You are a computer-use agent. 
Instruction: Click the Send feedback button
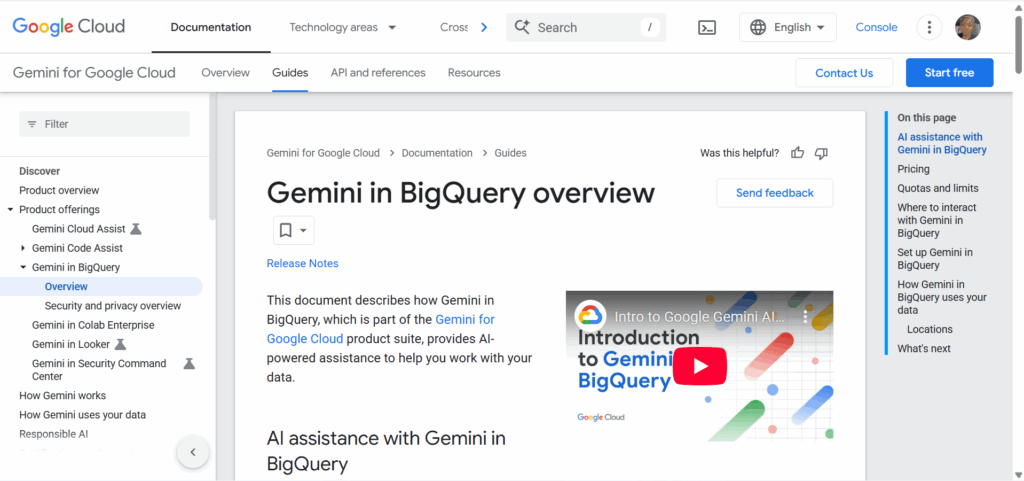pyautogui.click(x=774, y=193)
